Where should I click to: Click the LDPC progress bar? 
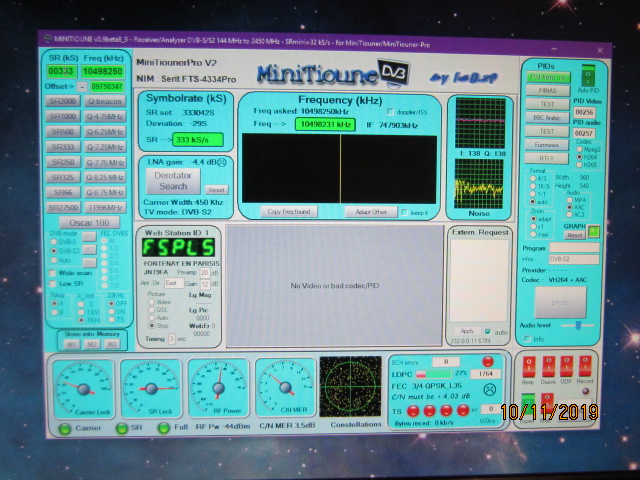(433, 374)
